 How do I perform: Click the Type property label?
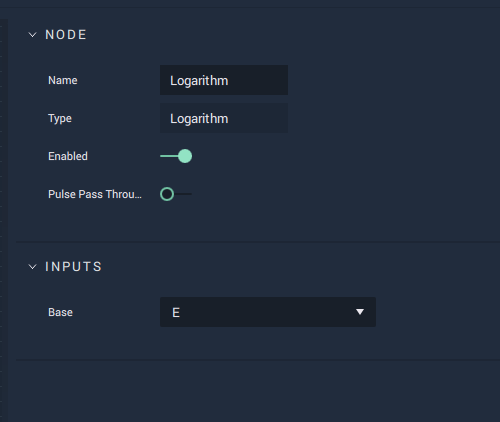point(60,119)
